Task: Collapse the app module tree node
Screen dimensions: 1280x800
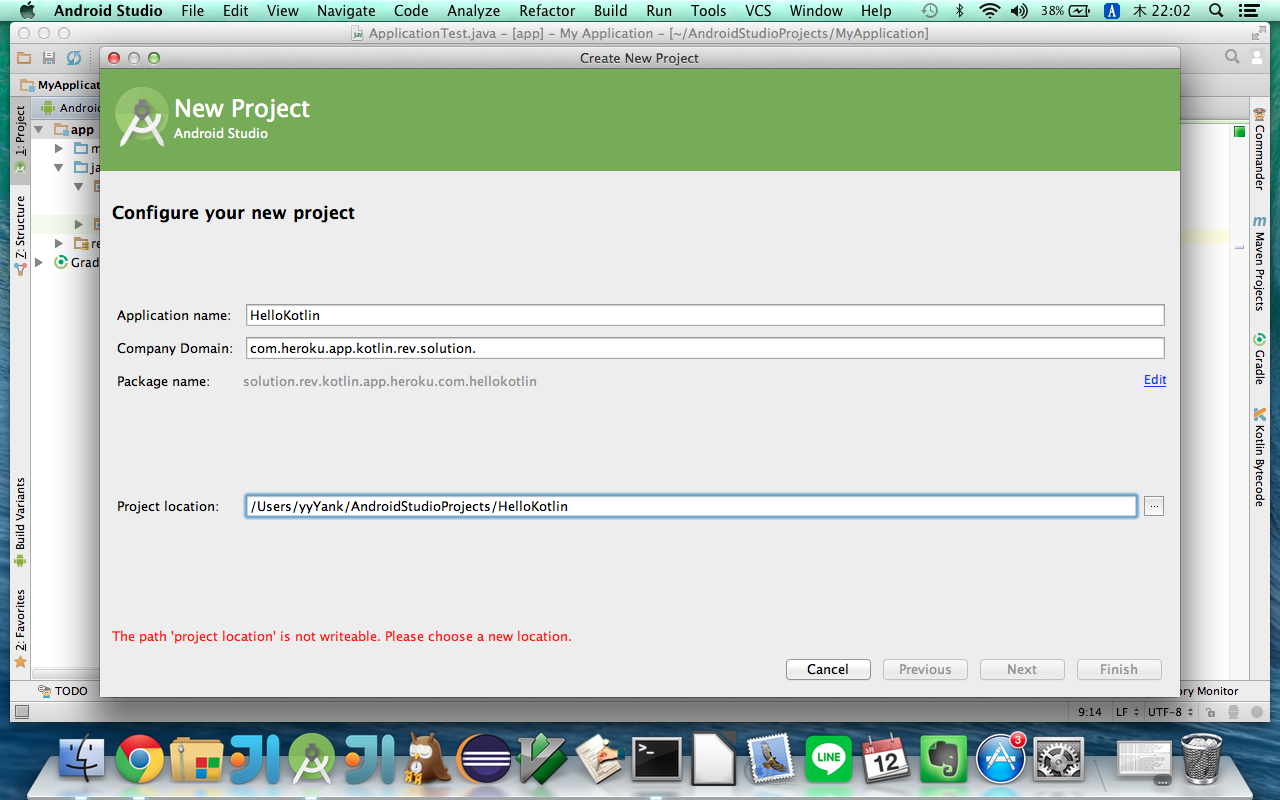Action: (x=40, y=130)
